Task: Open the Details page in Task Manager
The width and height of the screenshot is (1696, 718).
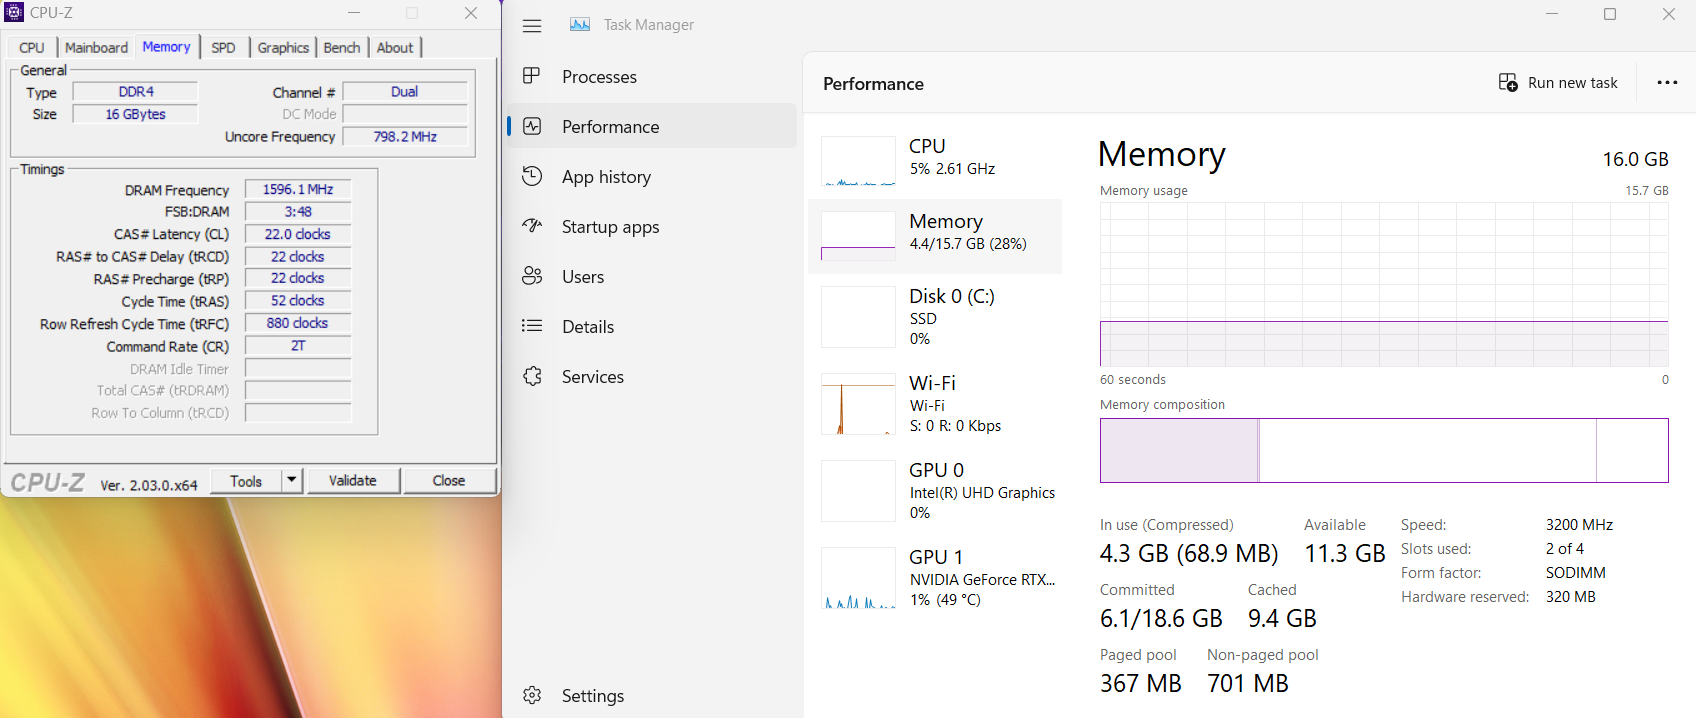Action: click(652, 326)
